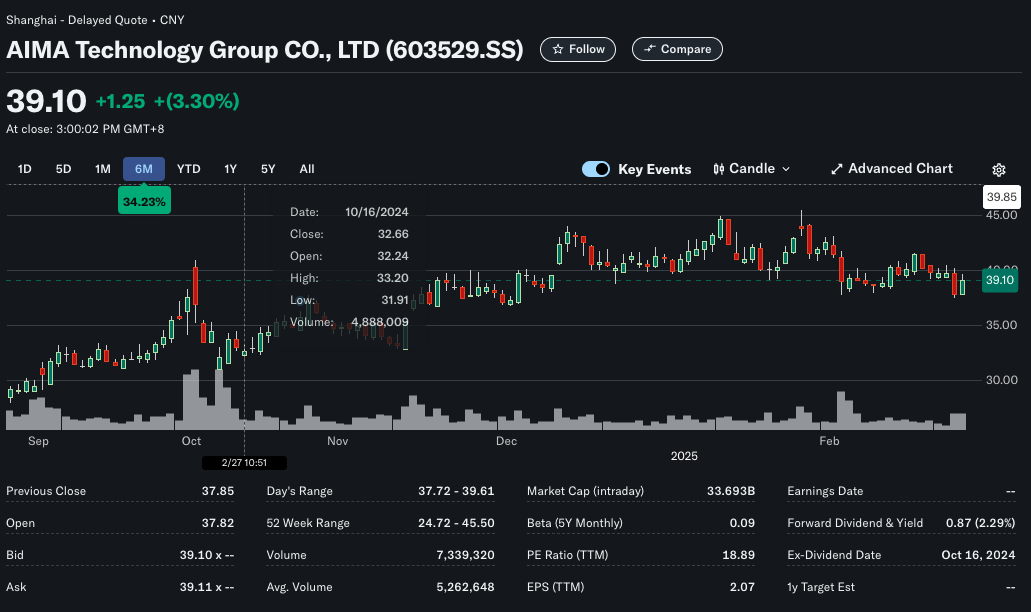The height and width of the screenshot is (612, 1031).
Task: Toggle the Key Events switch
Action: 596,169
